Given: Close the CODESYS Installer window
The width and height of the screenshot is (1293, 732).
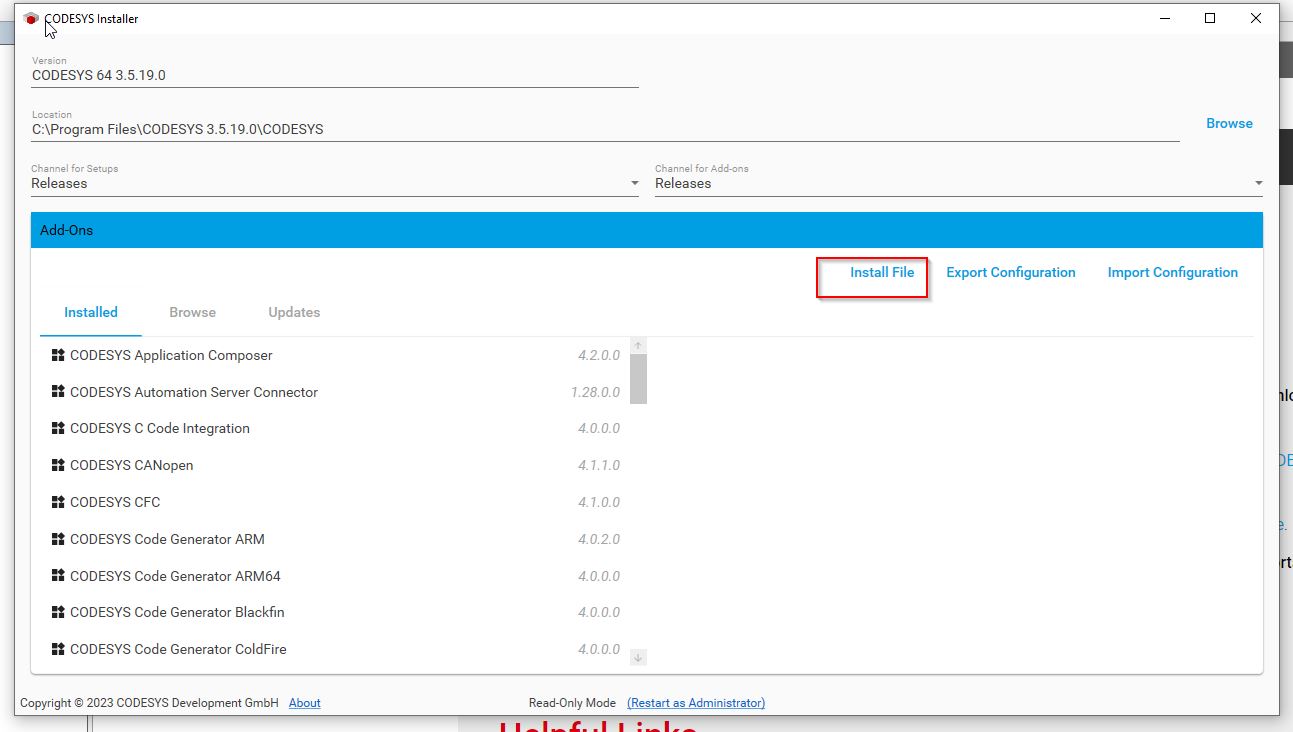Looking at the screenshot, I should tap(1256, 18).
